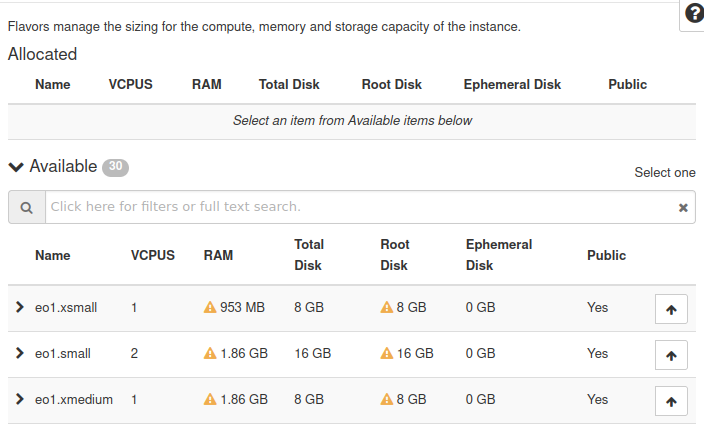The height and width of the screenshot is (425, 704).
Task: Sort the Available table by the Name column
Action: pos(52,256)
